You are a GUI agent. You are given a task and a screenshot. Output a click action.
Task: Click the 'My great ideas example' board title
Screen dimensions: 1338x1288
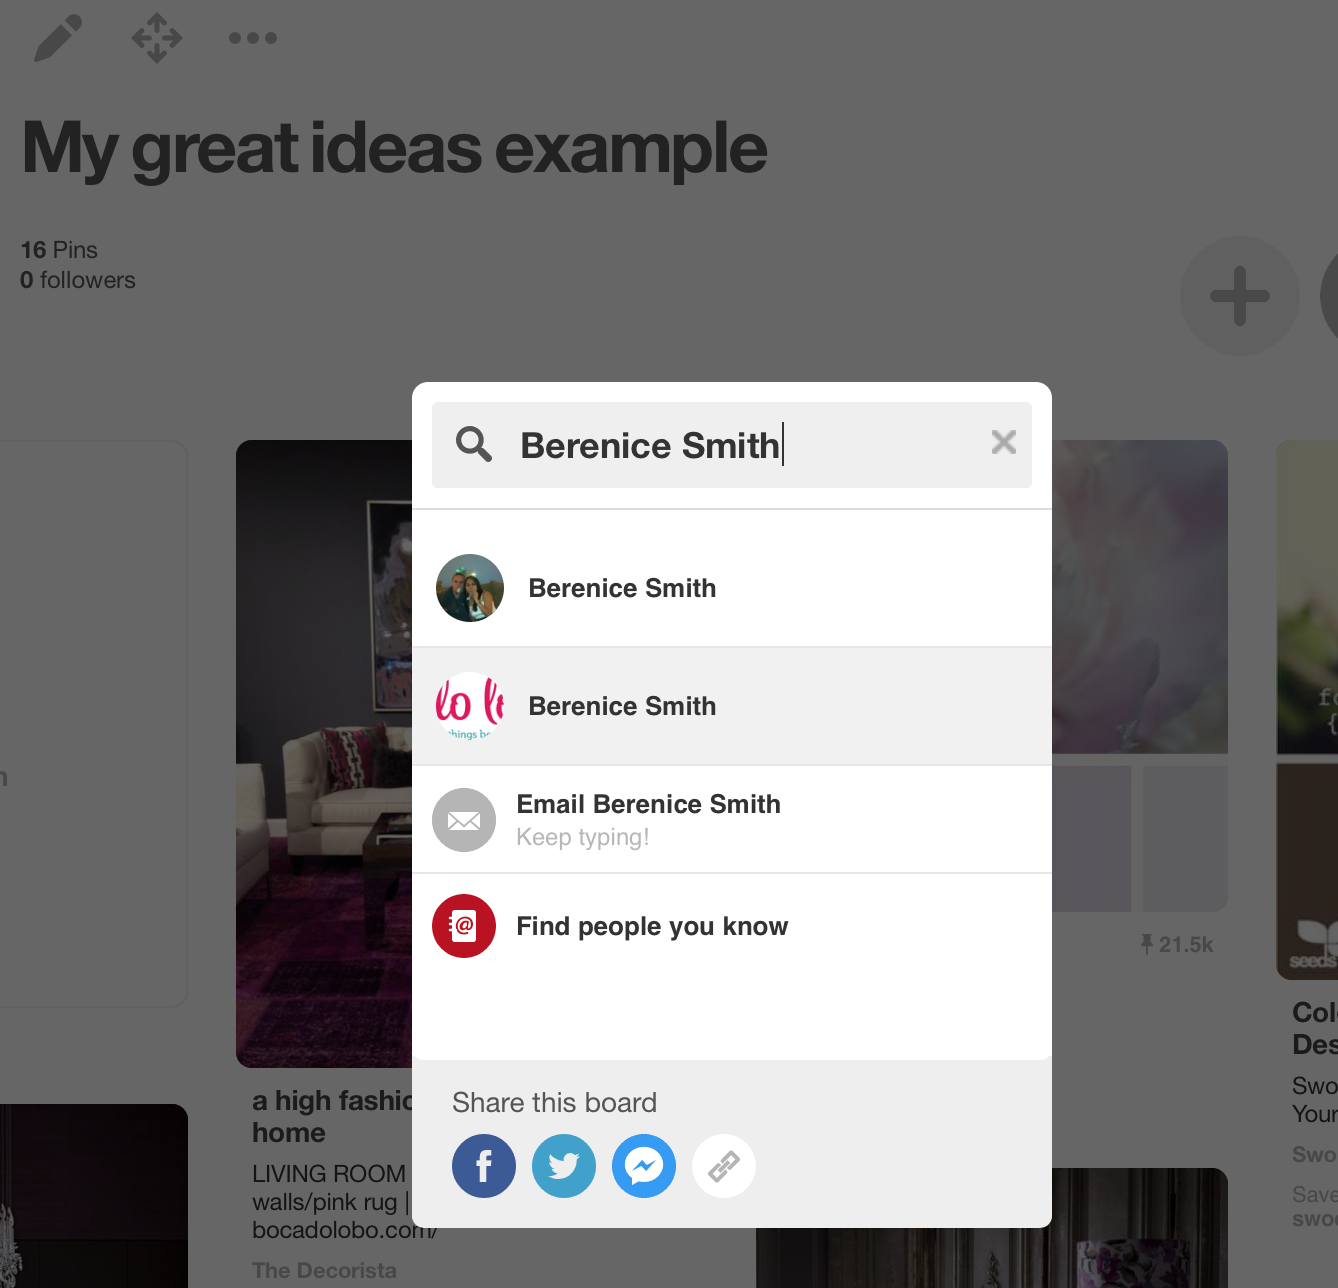coord(395,149)
